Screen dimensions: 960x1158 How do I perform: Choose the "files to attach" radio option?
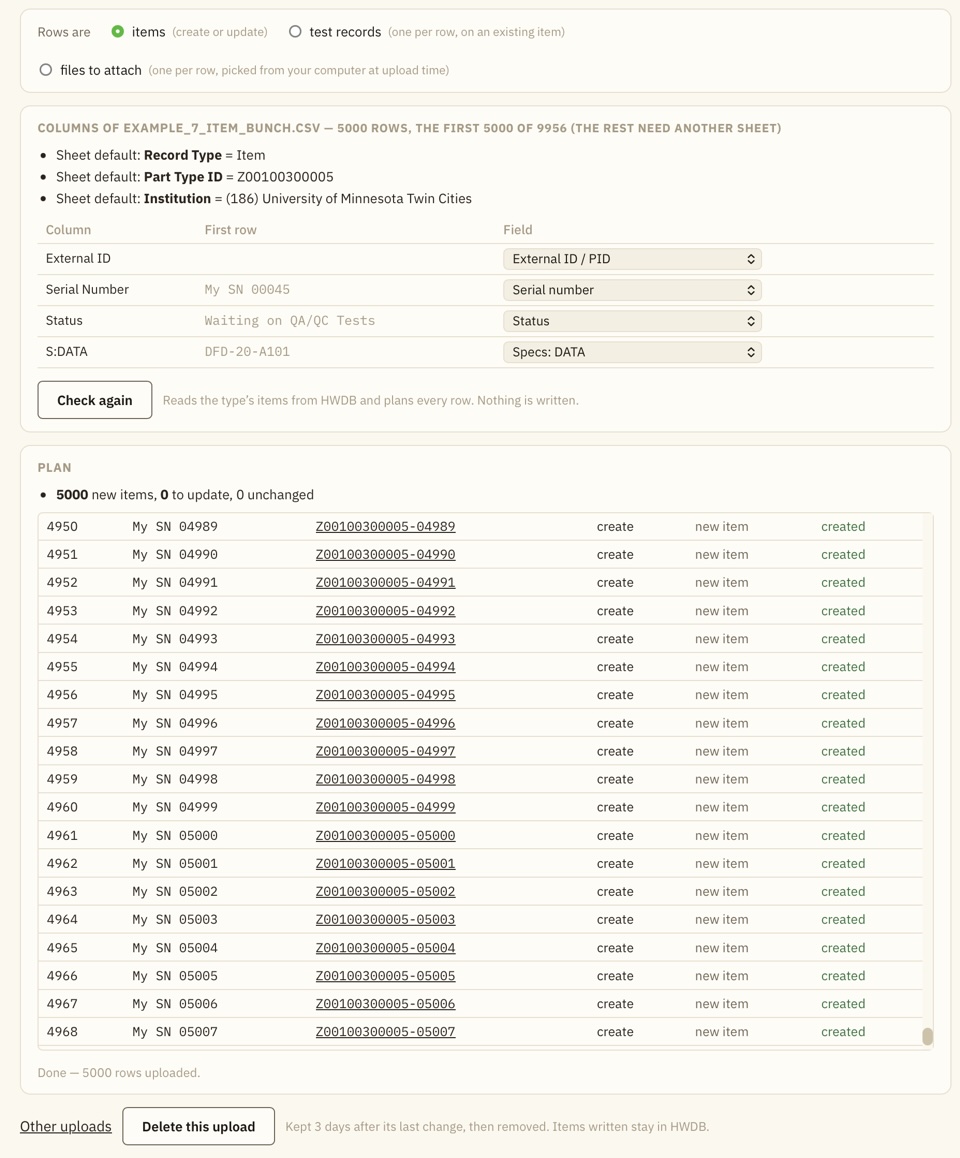point(46,70)
